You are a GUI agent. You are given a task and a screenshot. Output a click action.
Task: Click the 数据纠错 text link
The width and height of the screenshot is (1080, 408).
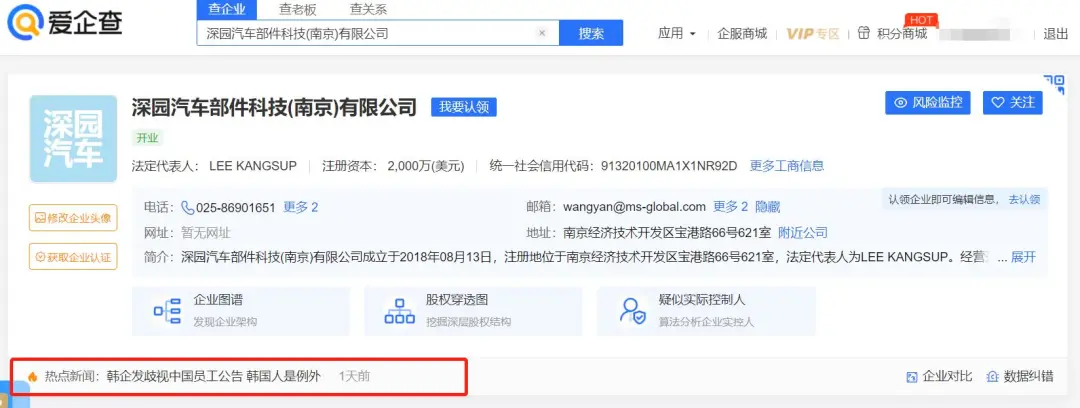(x=1028, y=376)
